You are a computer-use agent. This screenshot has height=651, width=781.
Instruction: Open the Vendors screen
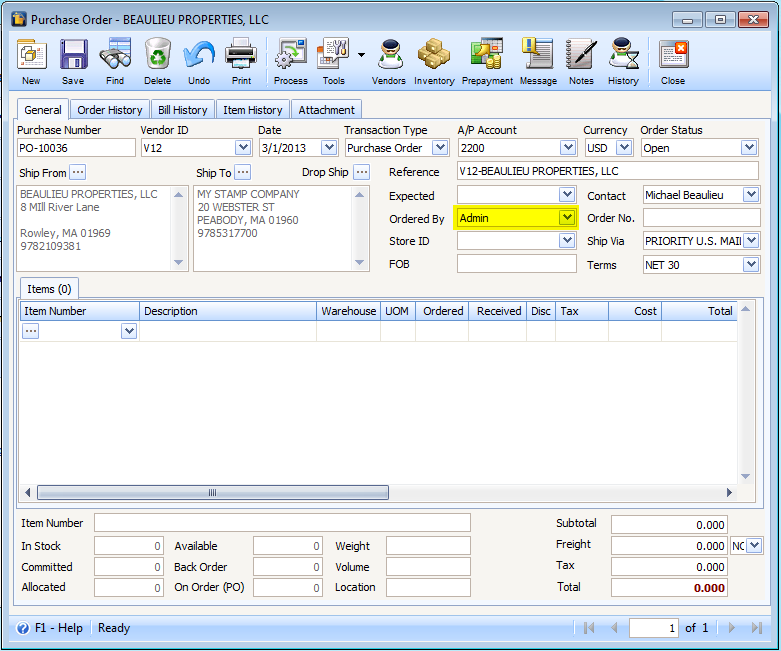click(390, 54)
